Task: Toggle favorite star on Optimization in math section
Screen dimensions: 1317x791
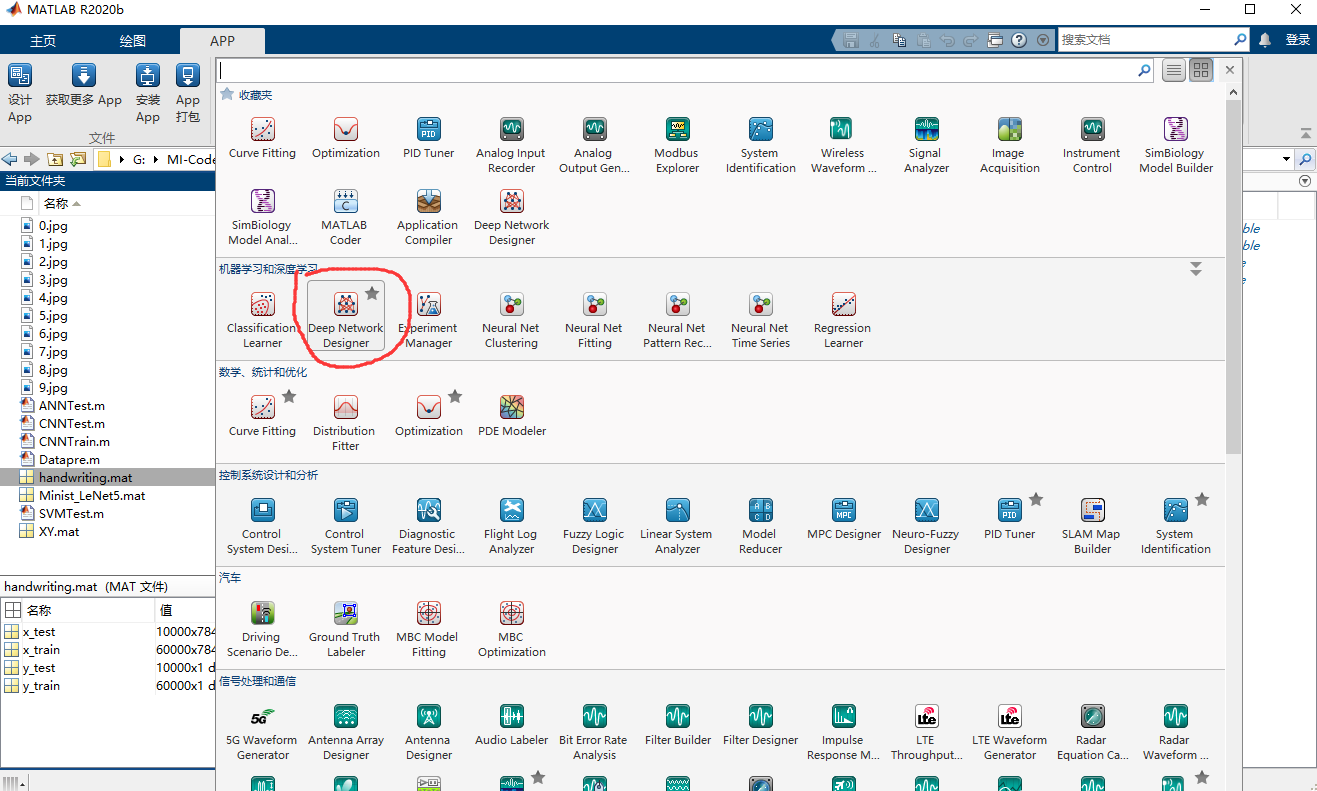Action: pyautogui.click(x=455, y=396)
